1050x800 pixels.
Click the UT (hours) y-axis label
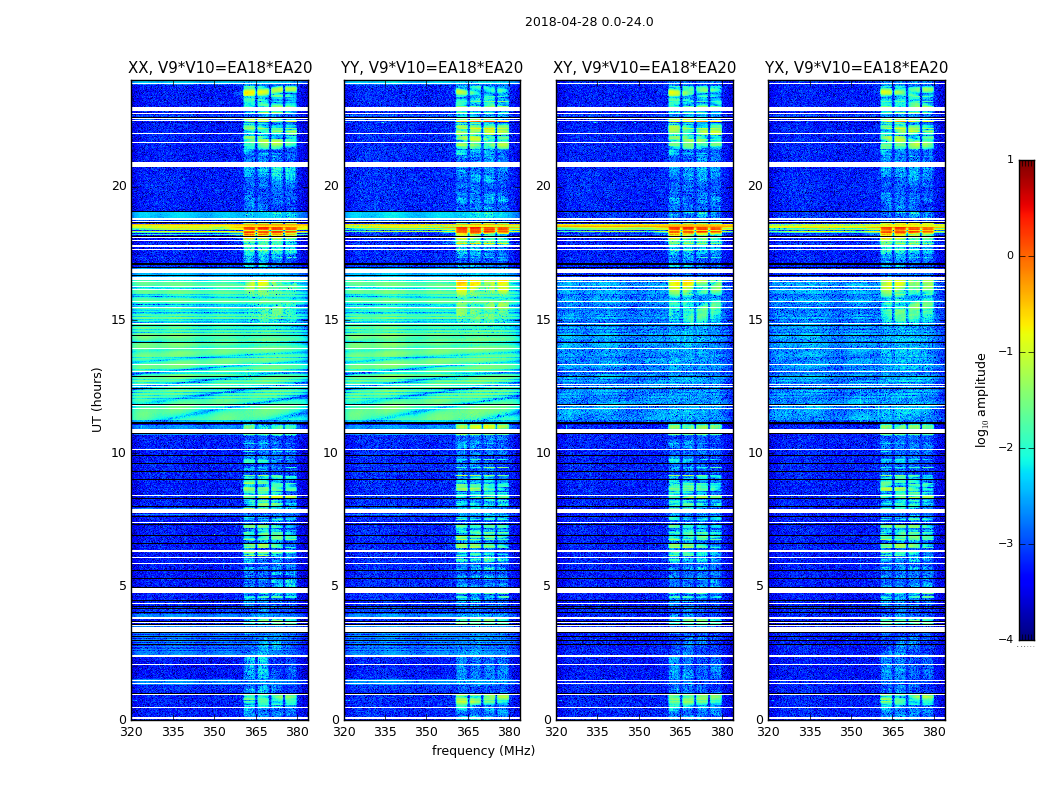tap(97, 399)
